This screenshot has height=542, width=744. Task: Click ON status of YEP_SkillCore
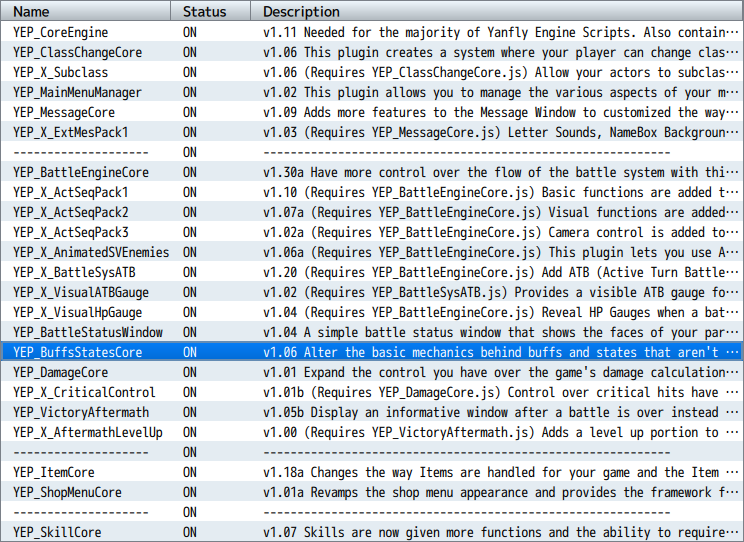tap(190, 532)
